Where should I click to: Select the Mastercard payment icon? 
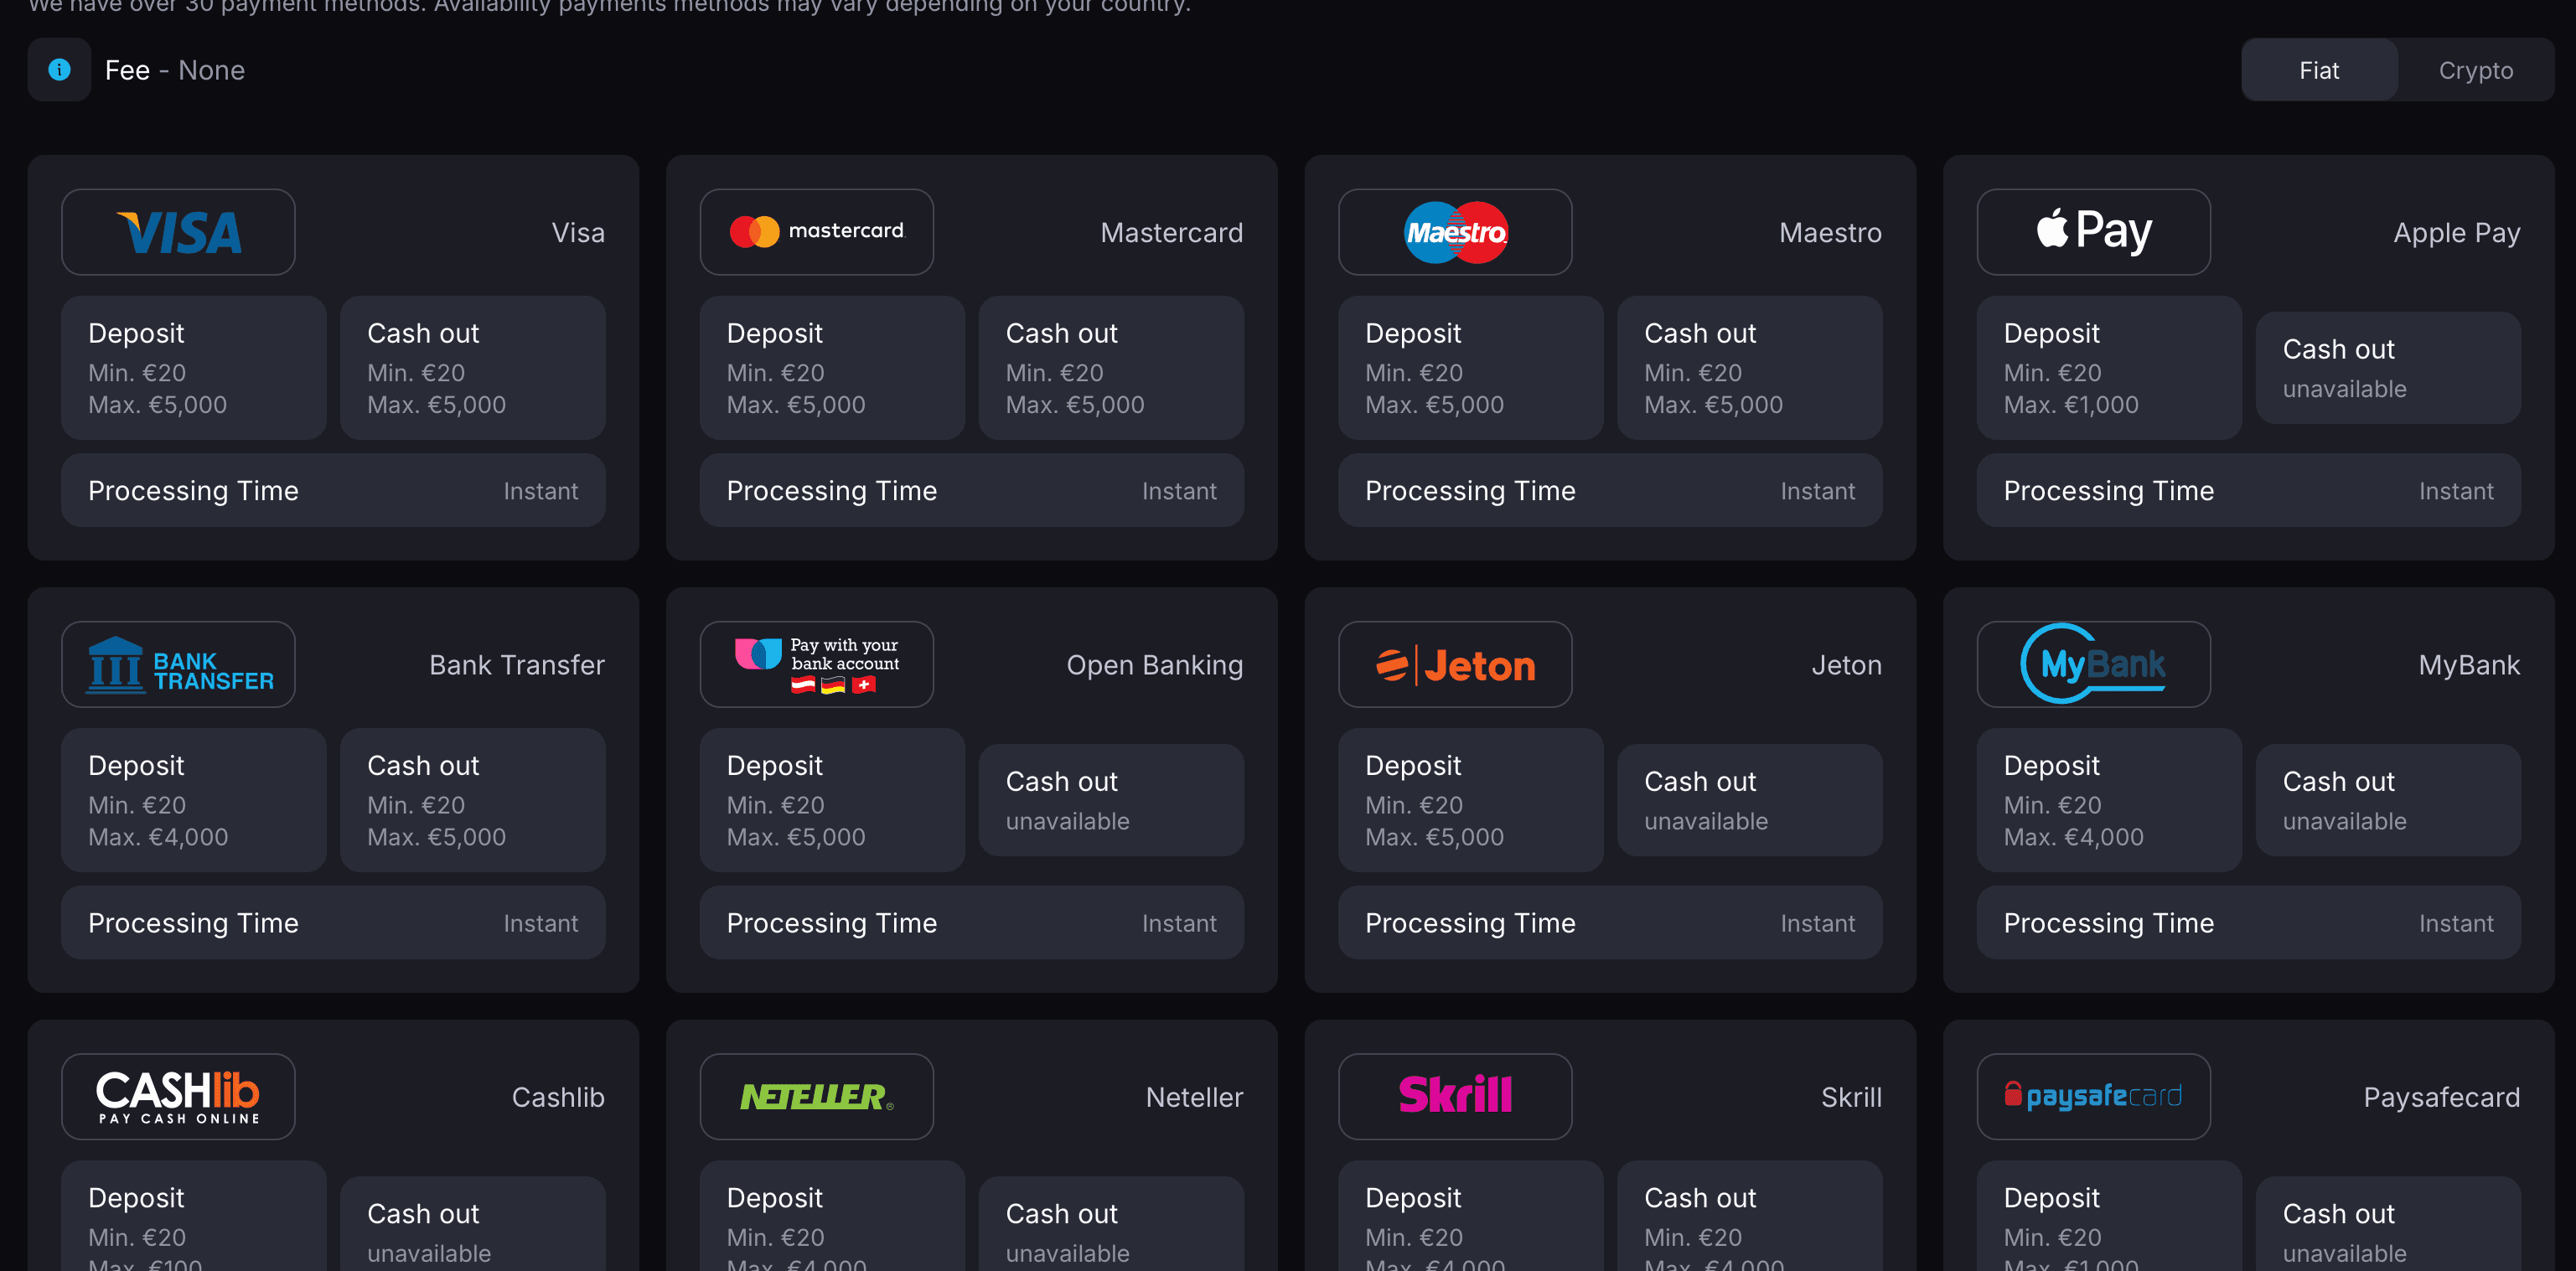point(816,232)
